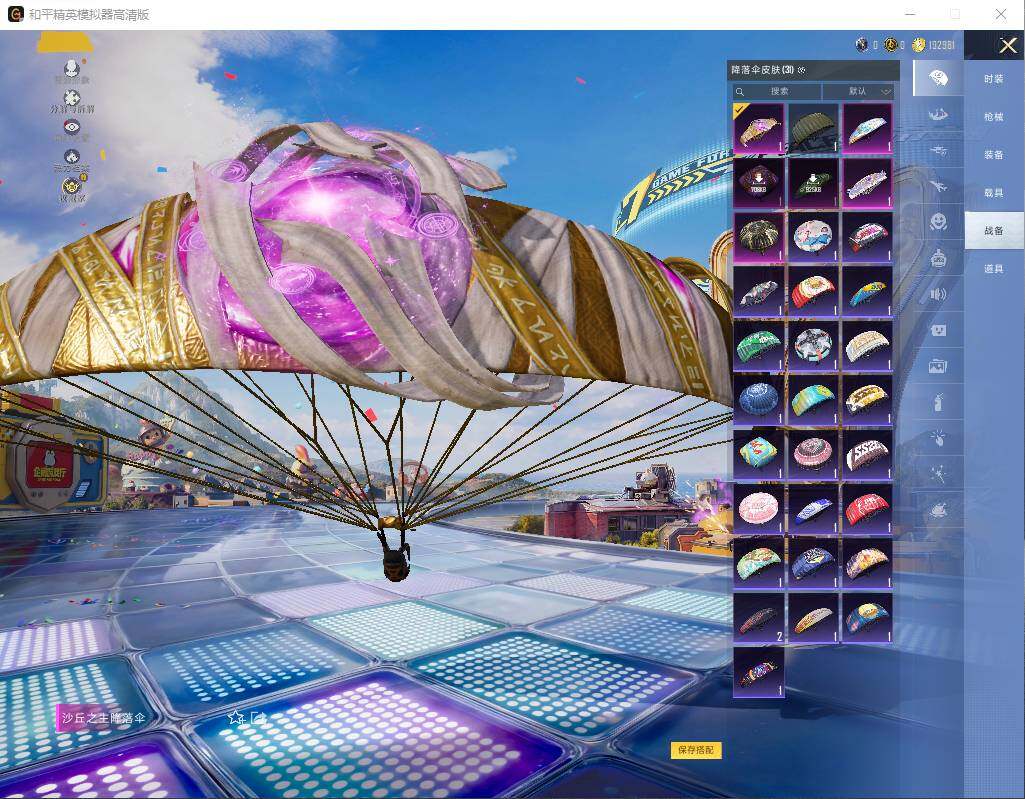
Task: Close the warehouse with the X button
Action: [1008, 45]
